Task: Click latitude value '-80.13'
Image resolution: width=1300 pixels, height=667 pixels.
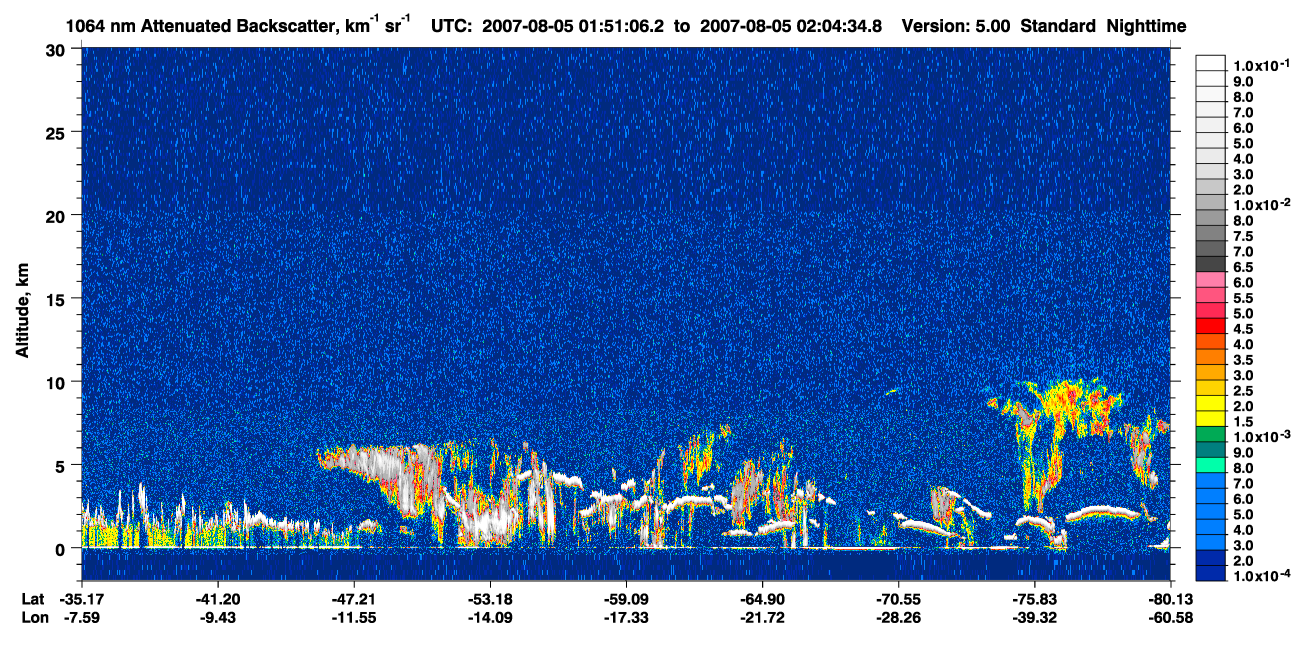Action: 1171,598
